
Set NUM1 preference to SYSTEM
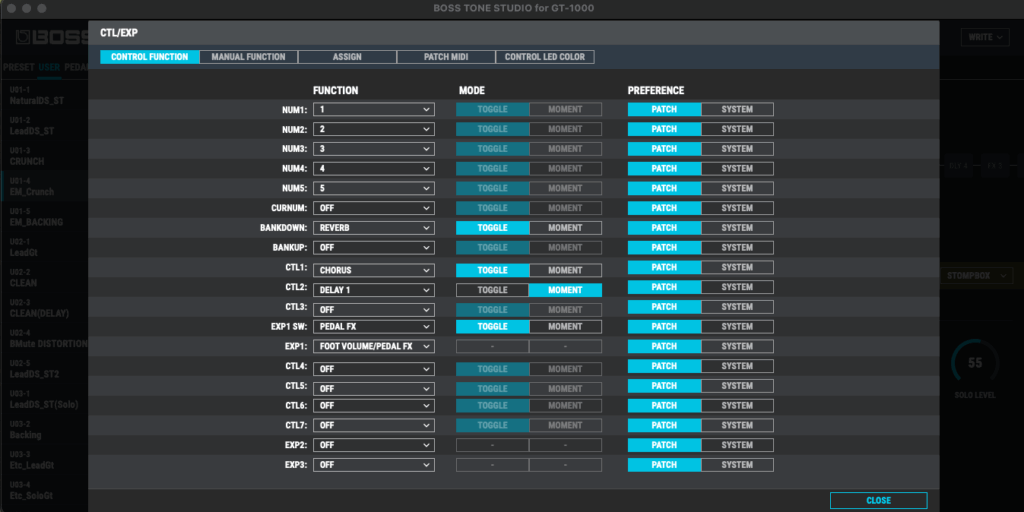tap(737, 110)
